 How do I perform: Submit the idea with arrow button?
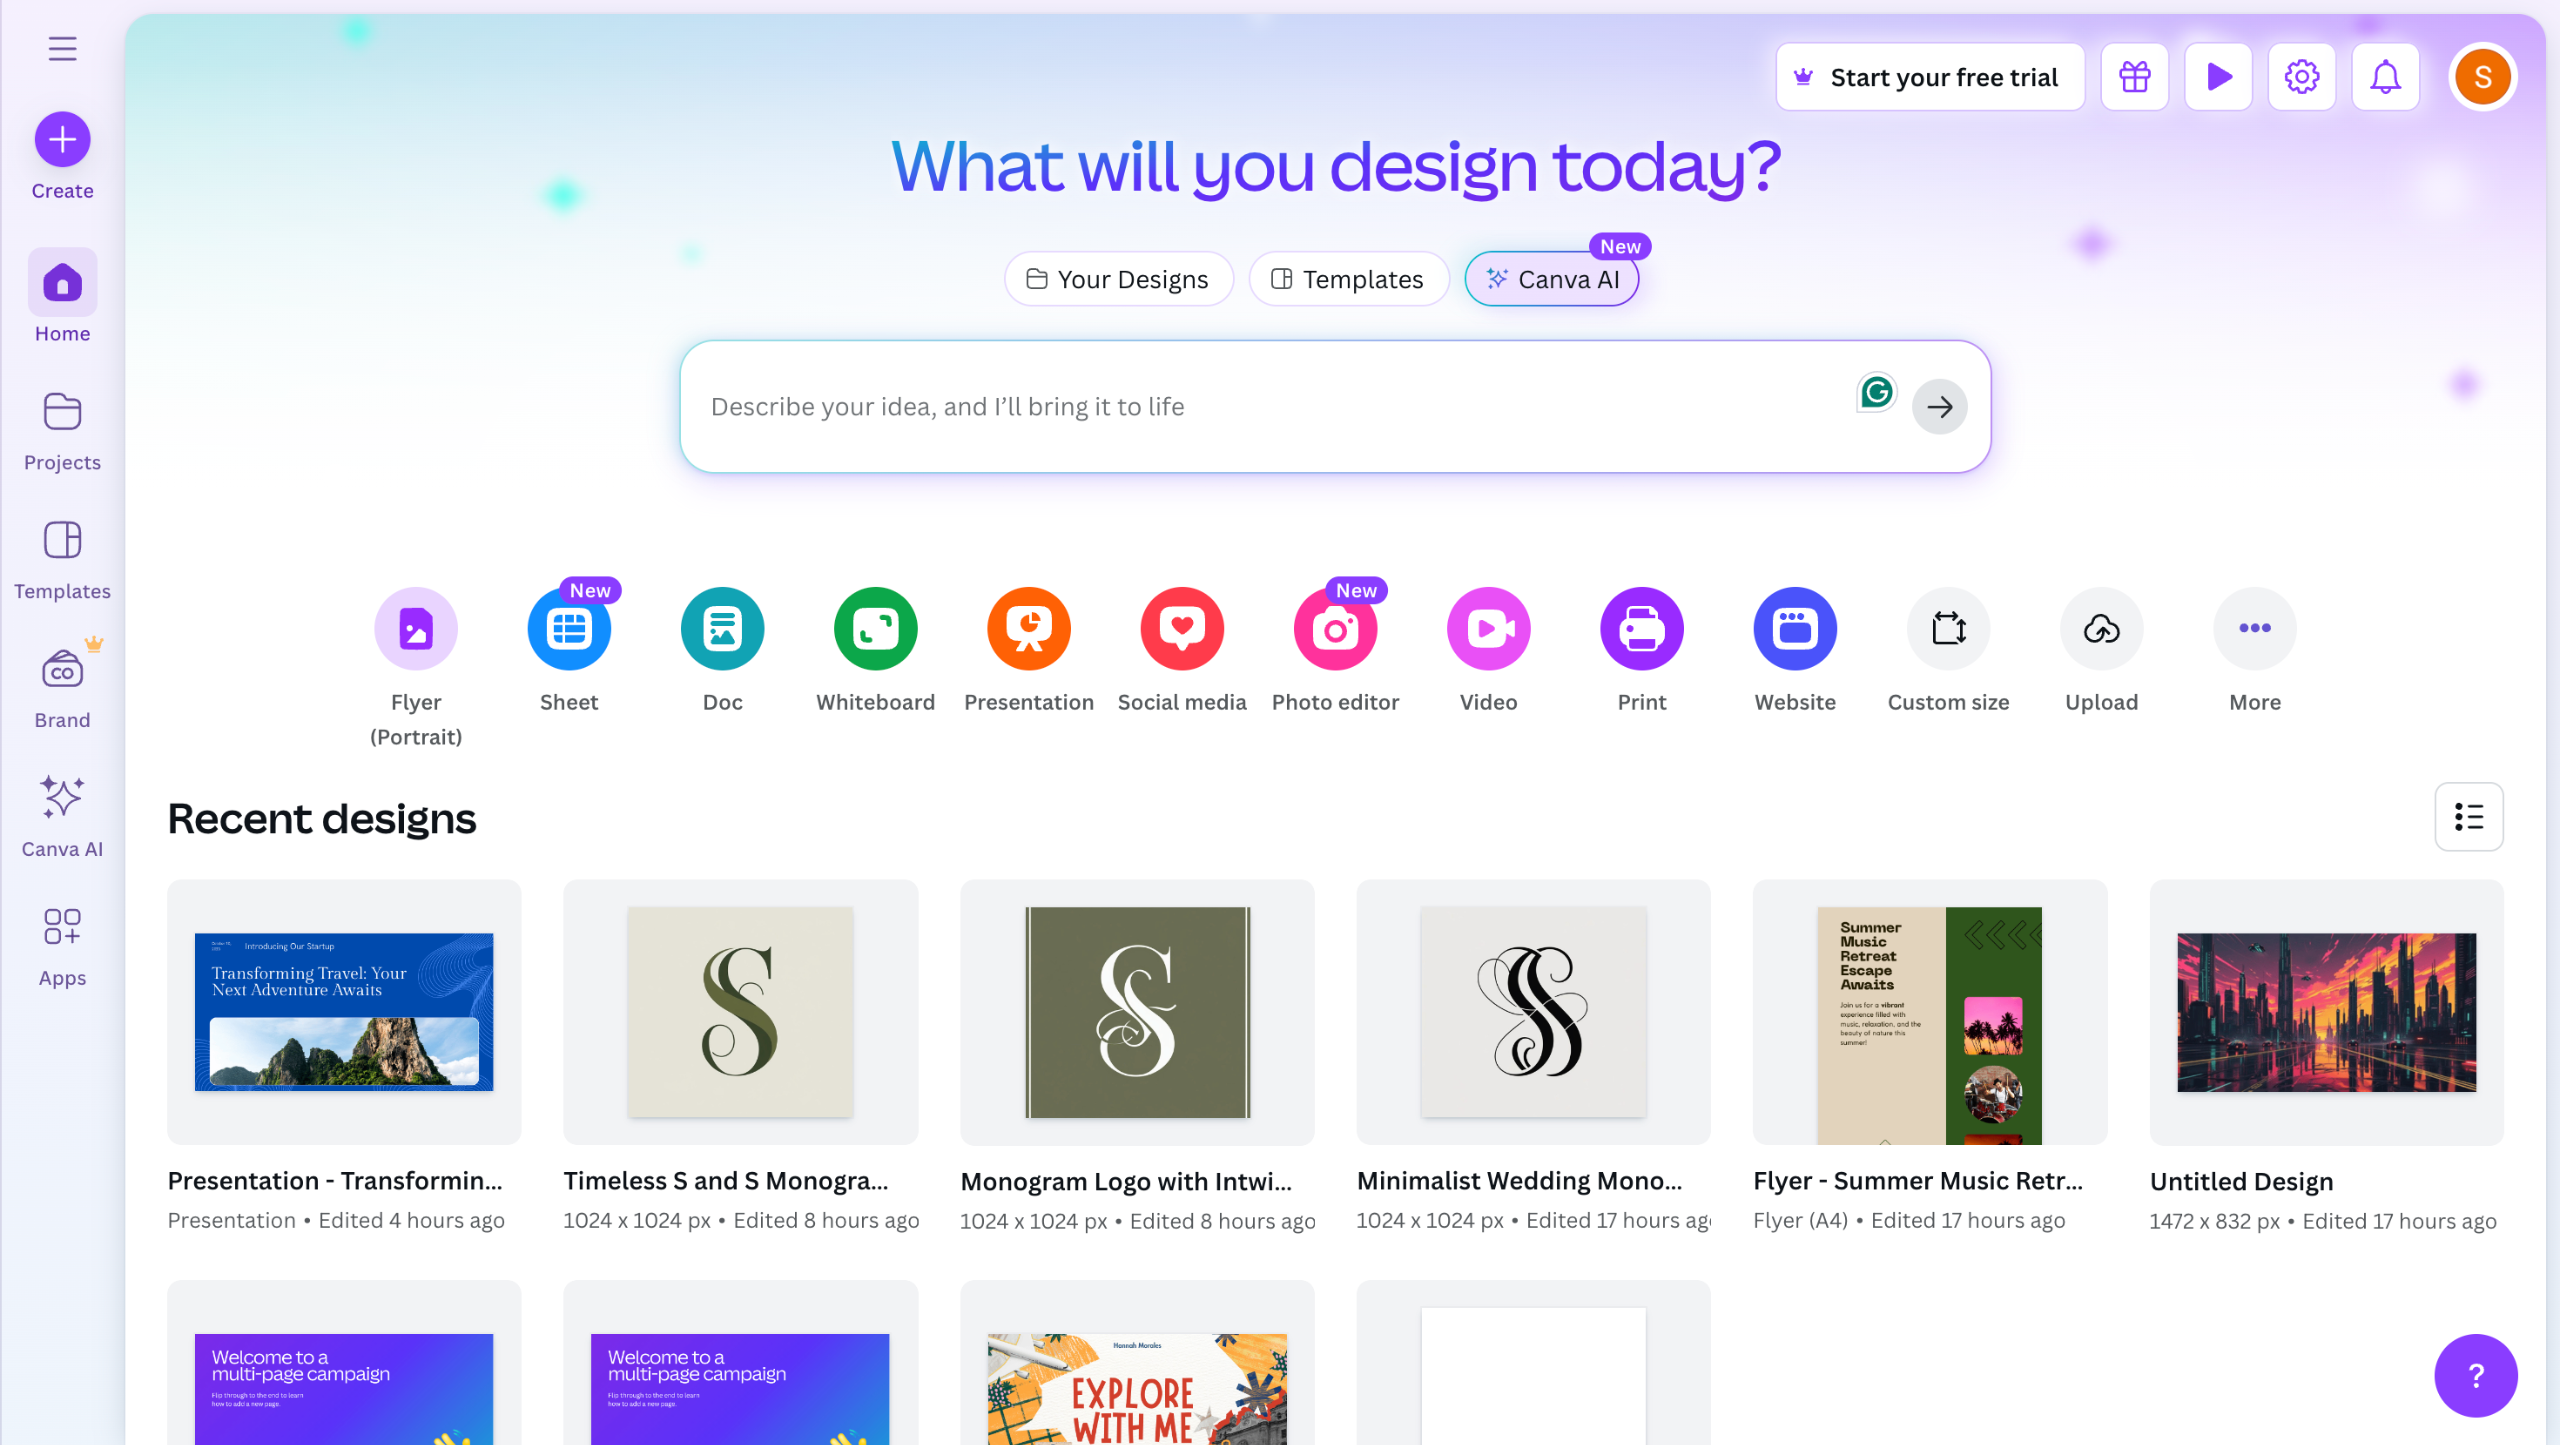coord(1939,407)
